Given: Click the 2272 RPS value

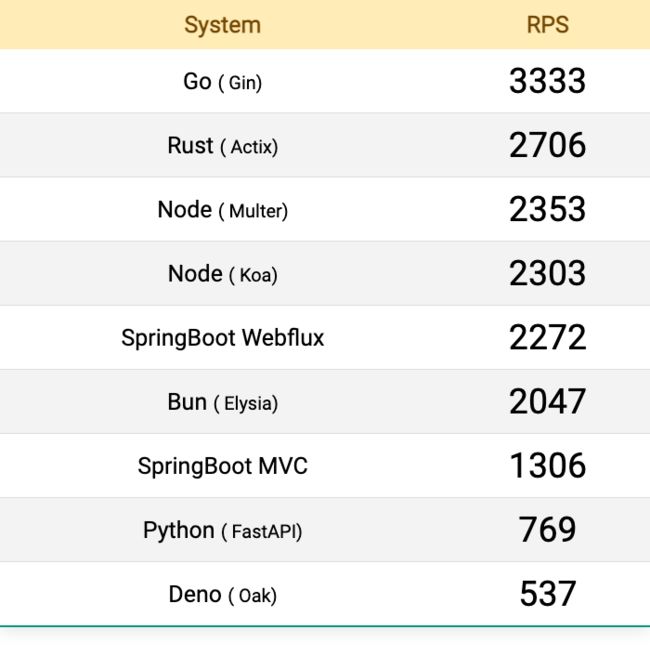Looking at the screenshot, I should [x=548, y=337].
